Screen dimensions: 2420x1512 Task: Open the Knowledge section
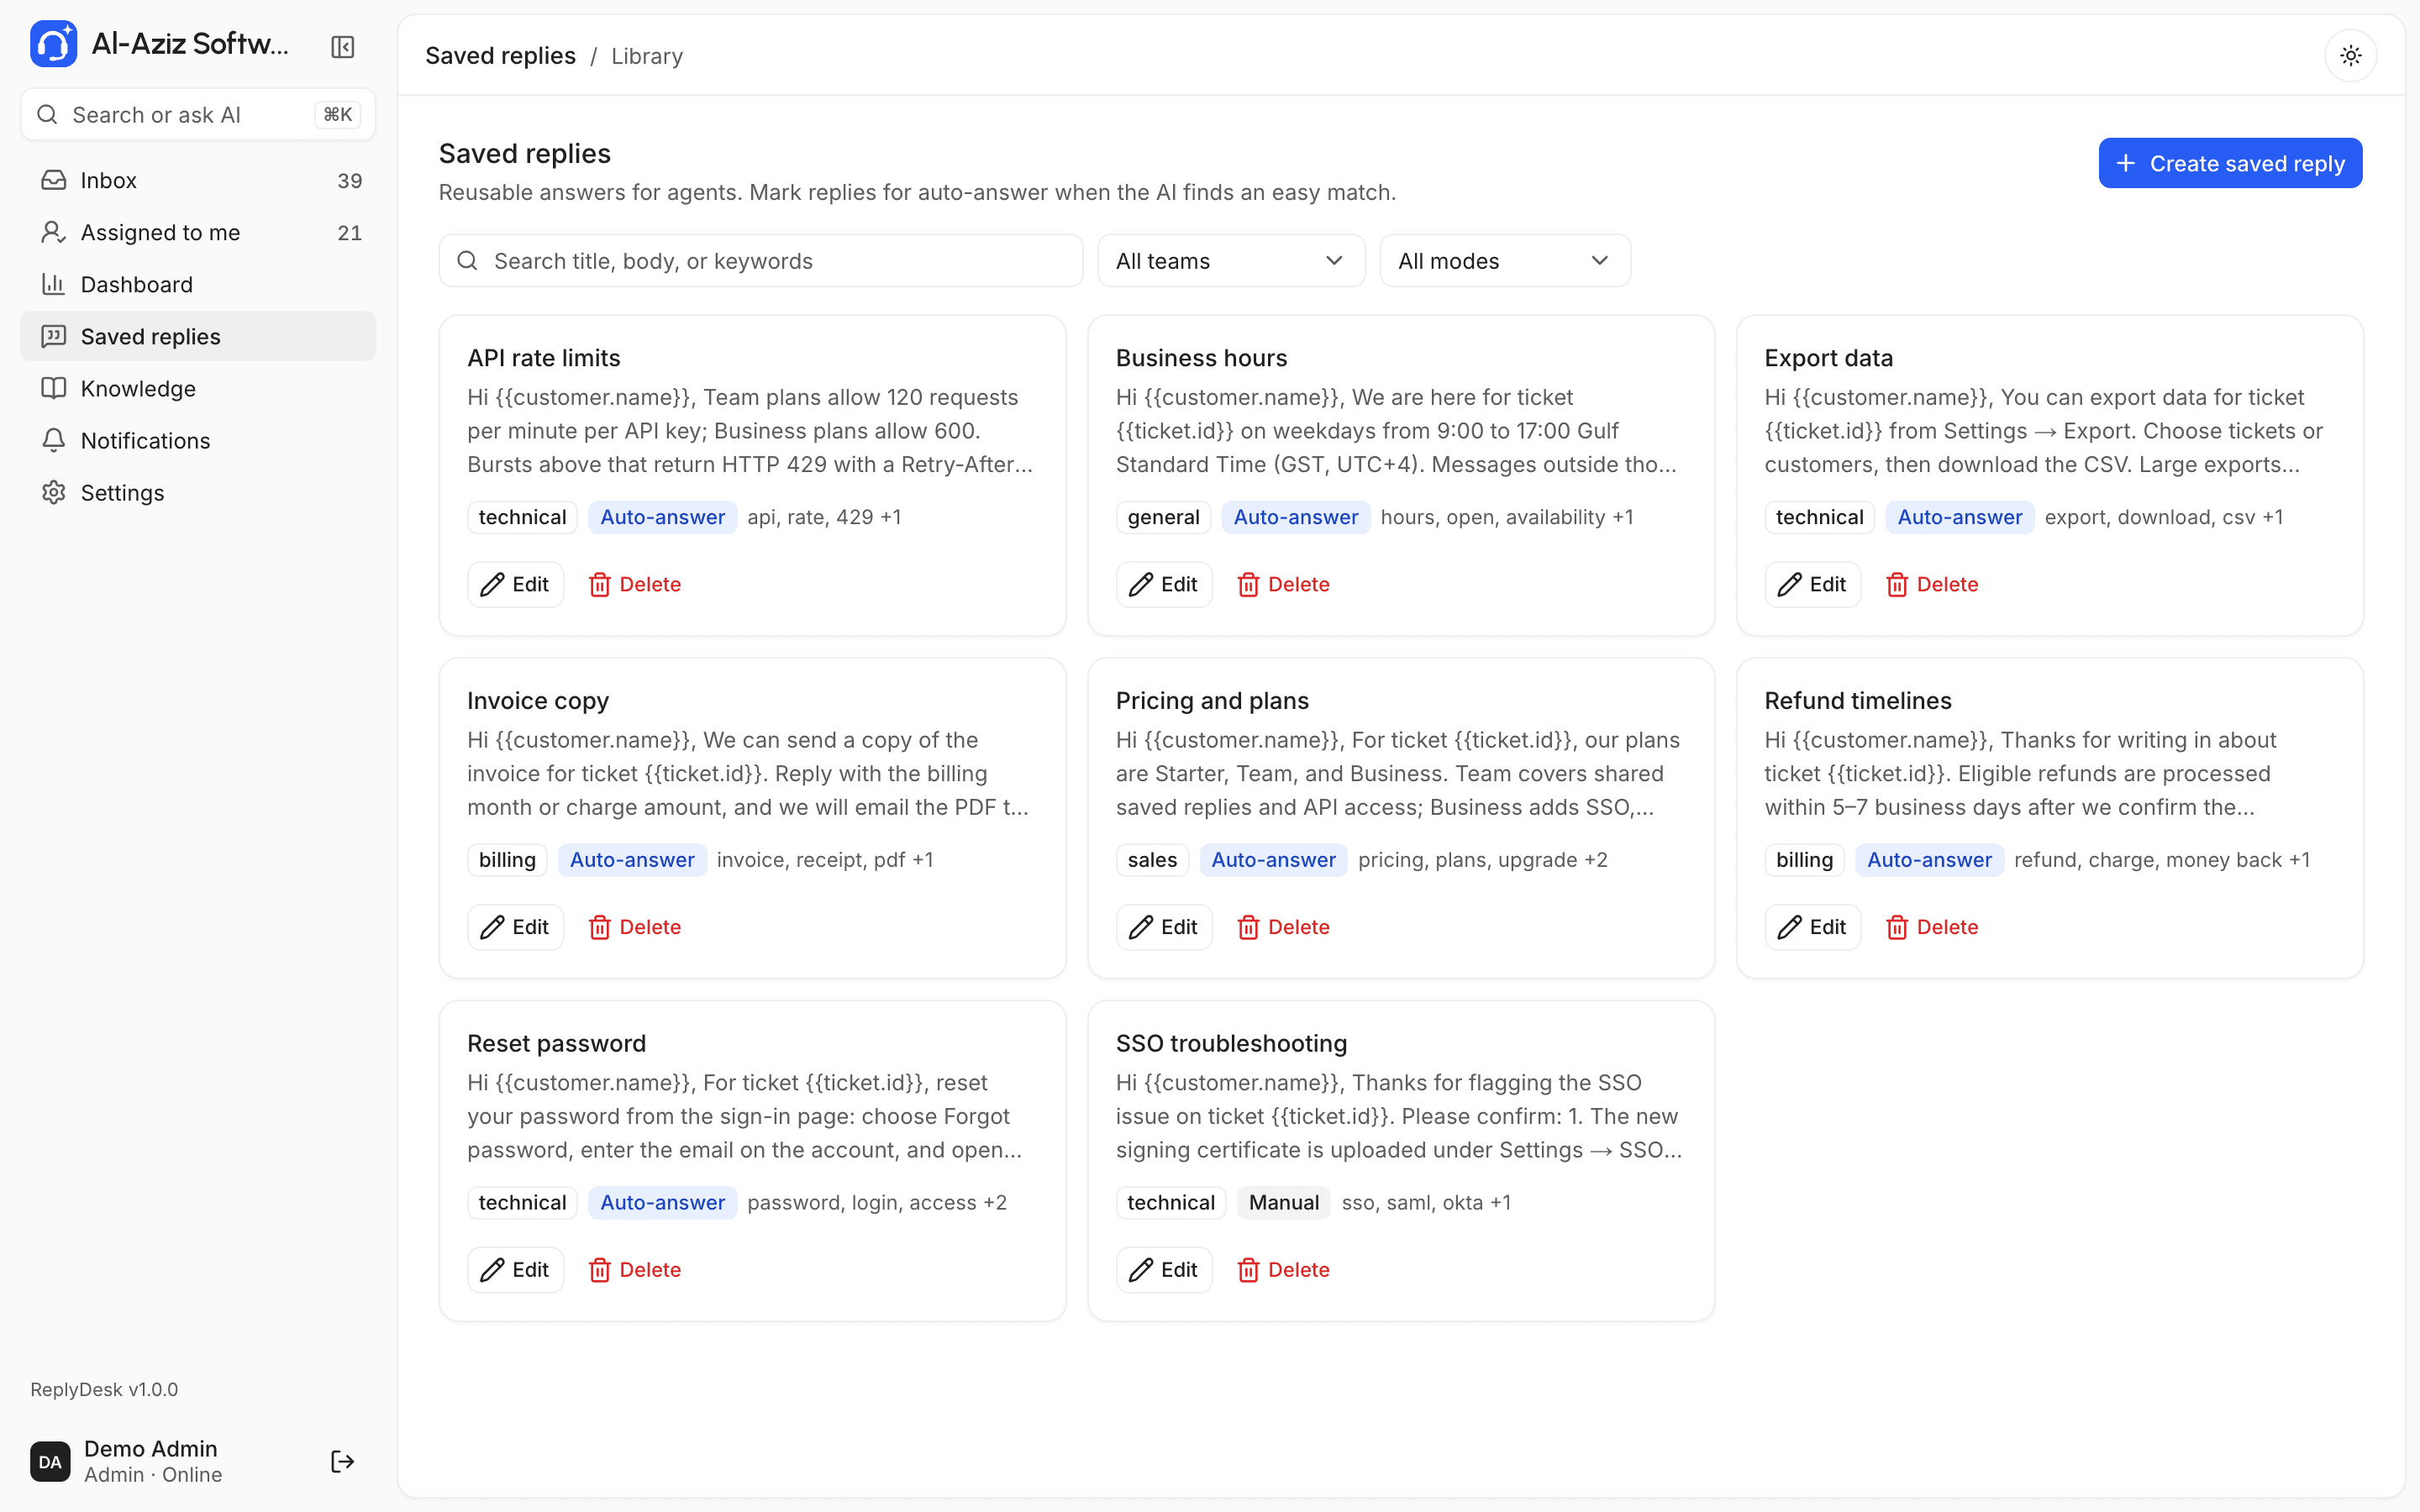[198, 388]
